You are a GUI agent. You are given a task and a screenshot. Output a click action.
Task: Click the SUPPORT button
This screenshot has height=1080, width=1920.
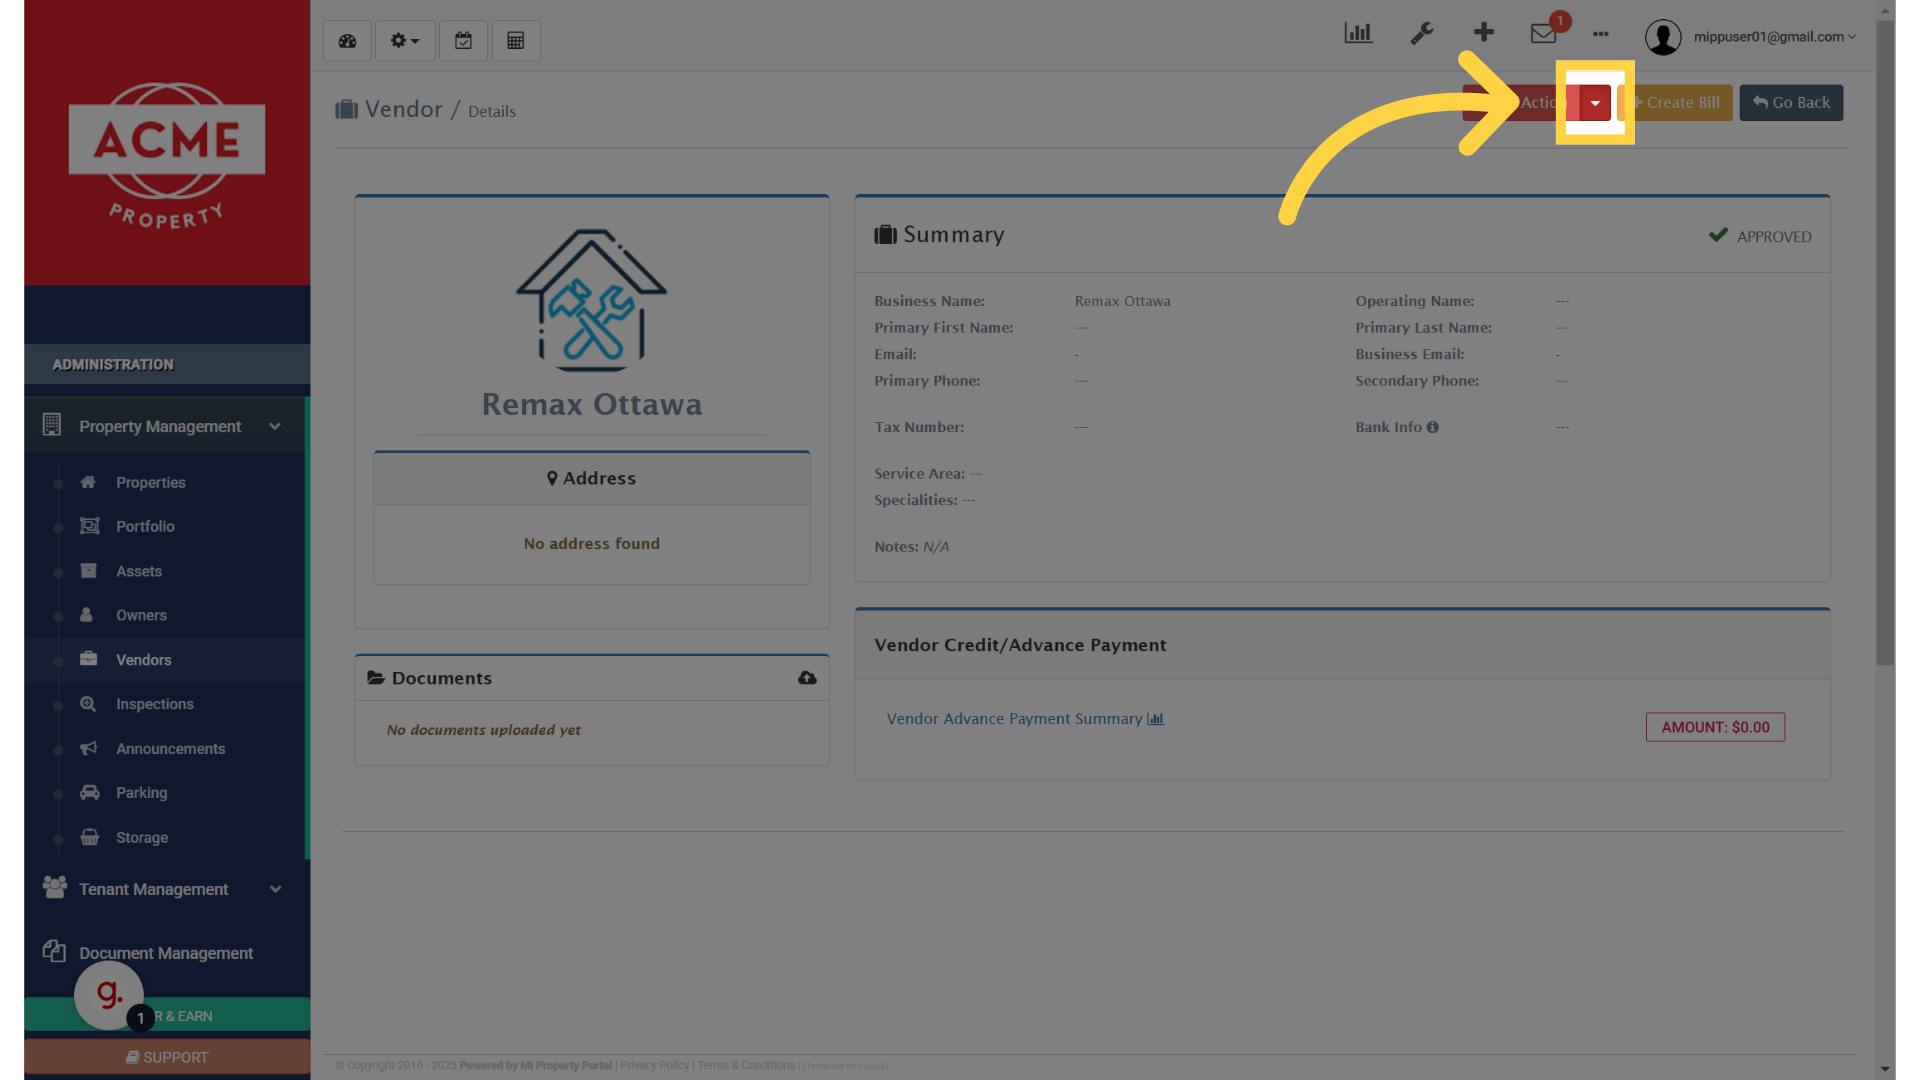167,1057
